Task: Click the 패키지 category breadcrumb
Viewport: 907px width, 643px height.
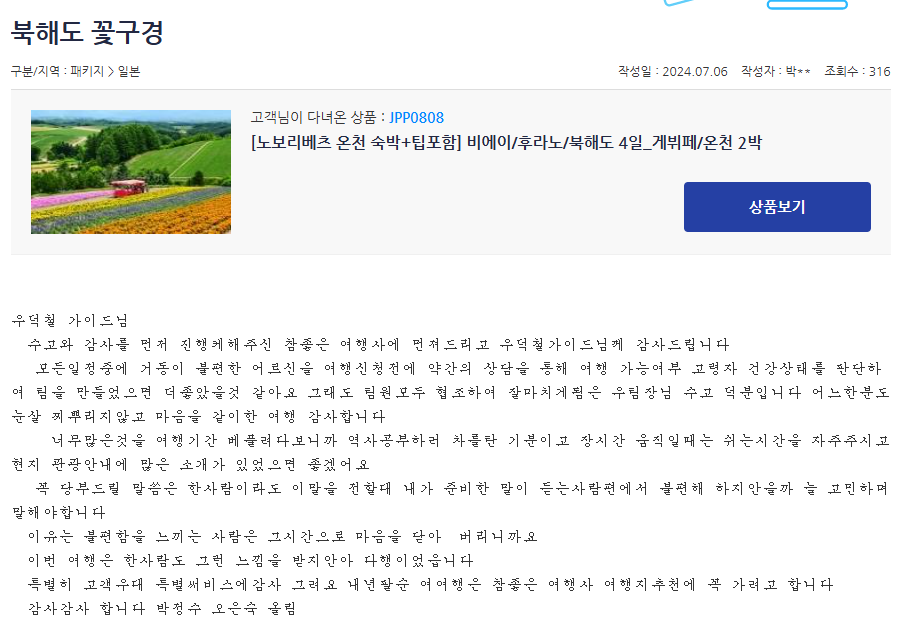Action: point(87,71)
